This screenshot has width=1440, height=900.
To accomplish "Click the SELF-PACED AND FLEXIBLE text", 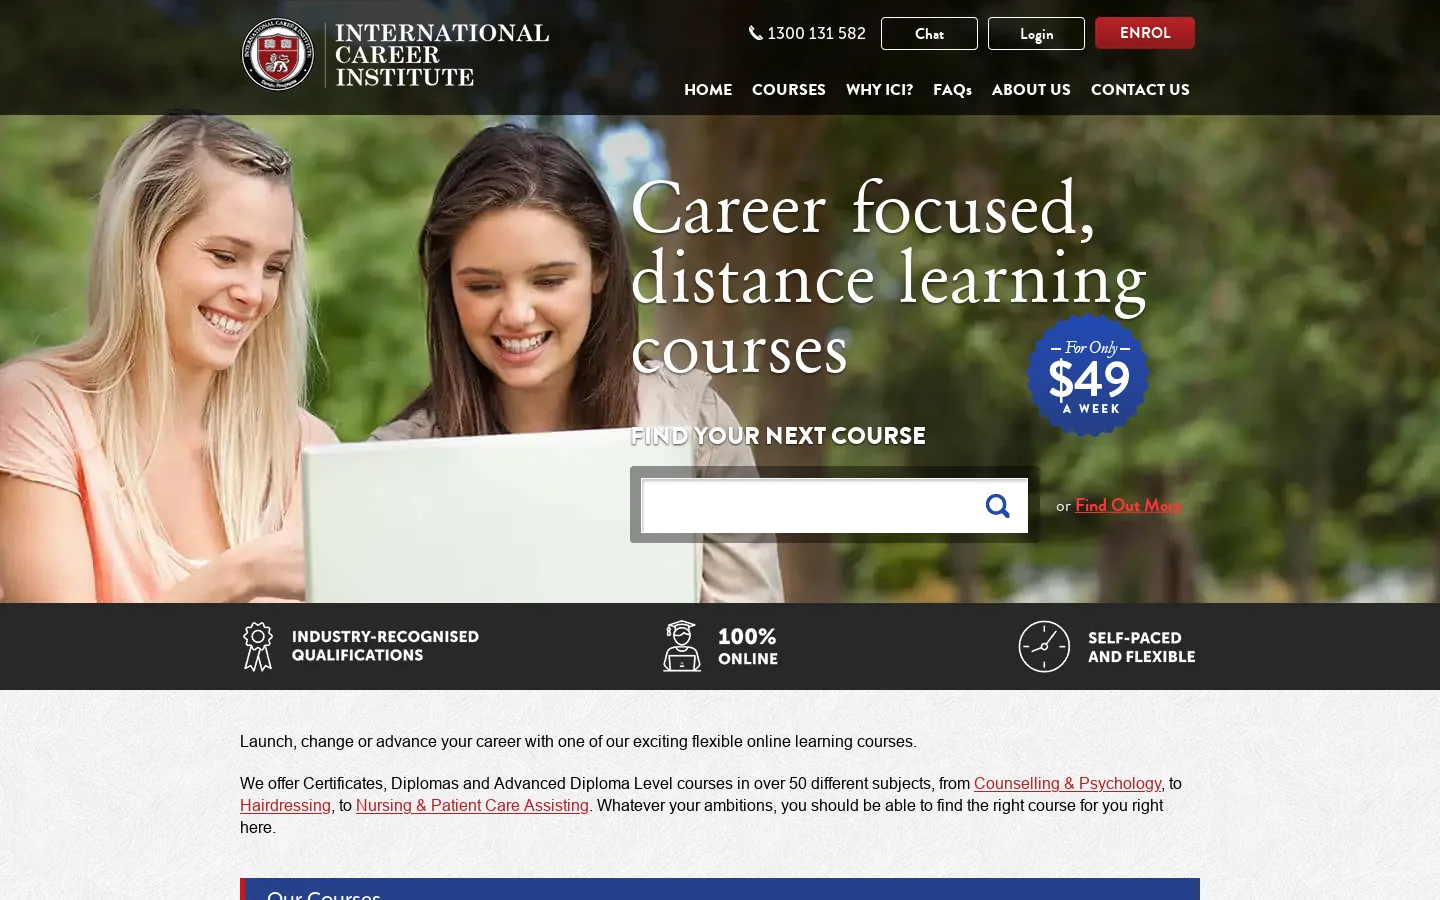I will pyautogui.click(x=1141, y=647).
